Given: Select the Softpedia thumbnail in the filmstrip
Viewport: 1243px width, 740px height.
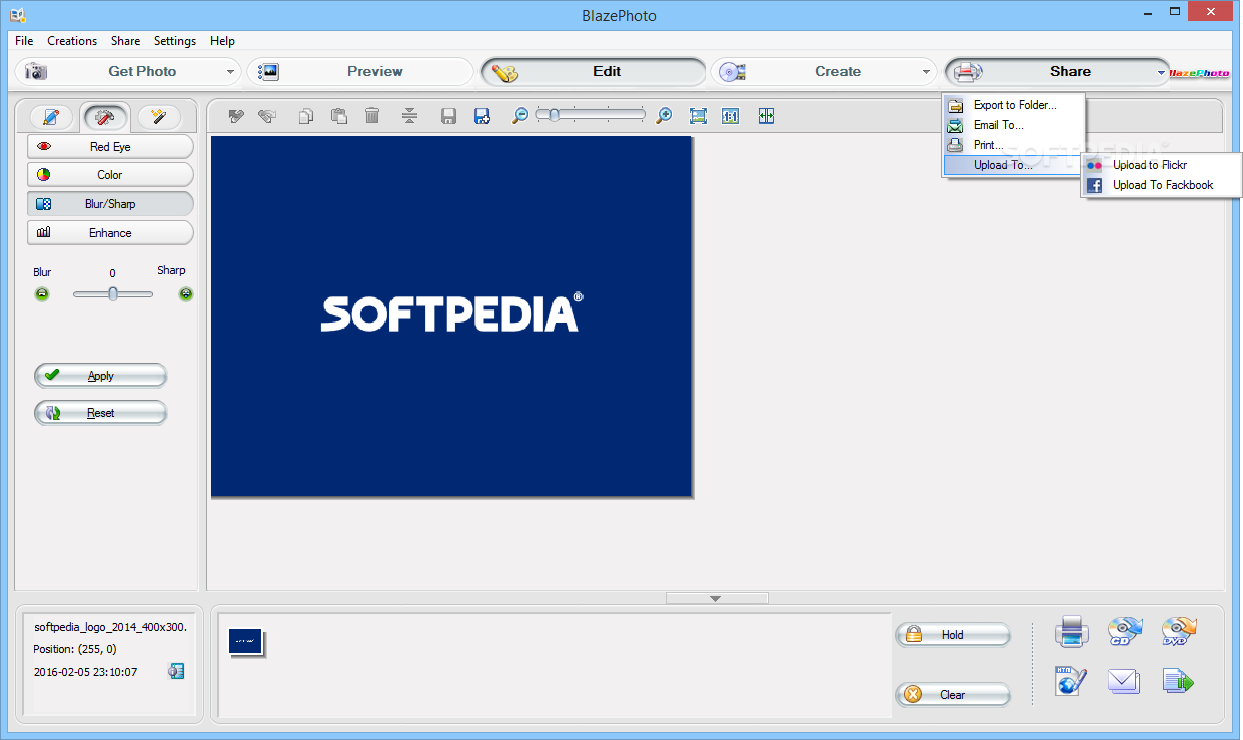Looking at the screenshot, I should pos(245,642).
